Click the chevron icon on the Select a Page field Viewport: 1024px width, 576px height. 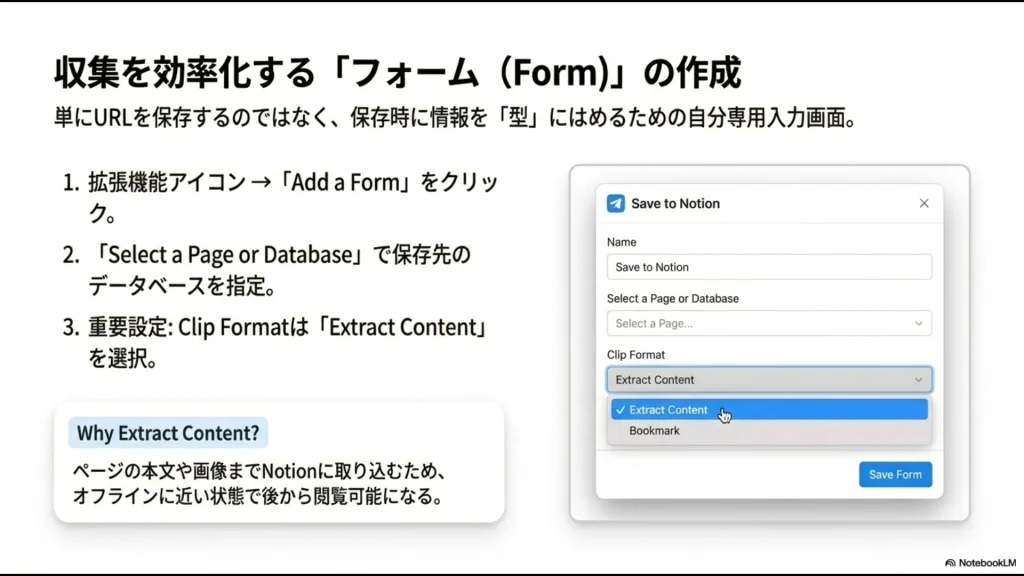pyautogui.click(x=918, y=323)
